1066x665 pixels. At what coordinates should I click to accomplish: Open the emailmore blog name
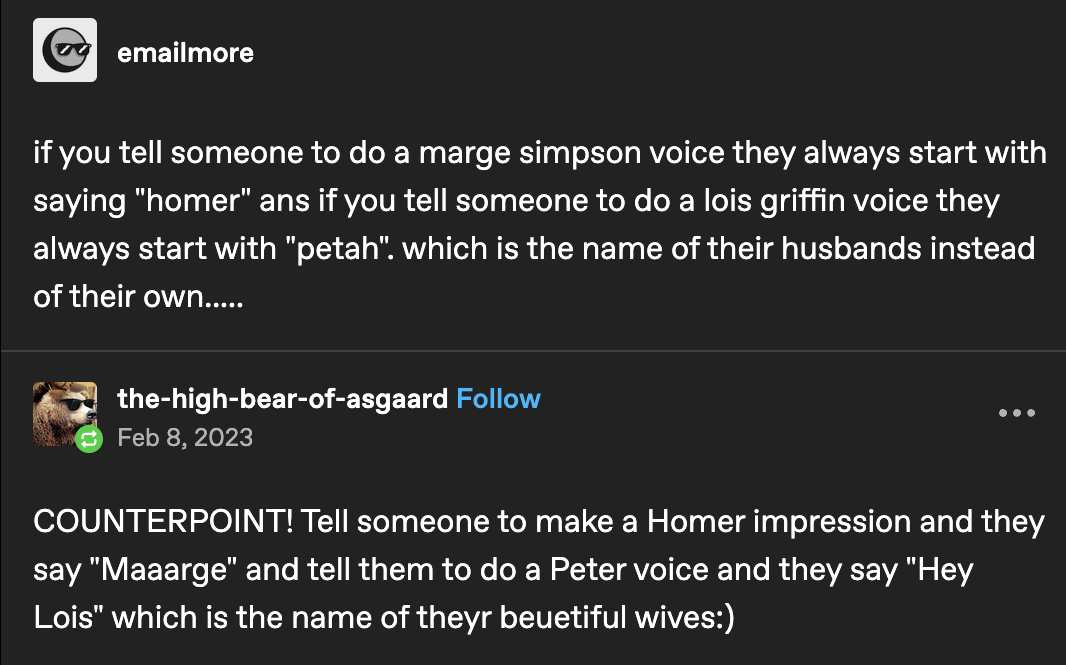tap(185, 51)
